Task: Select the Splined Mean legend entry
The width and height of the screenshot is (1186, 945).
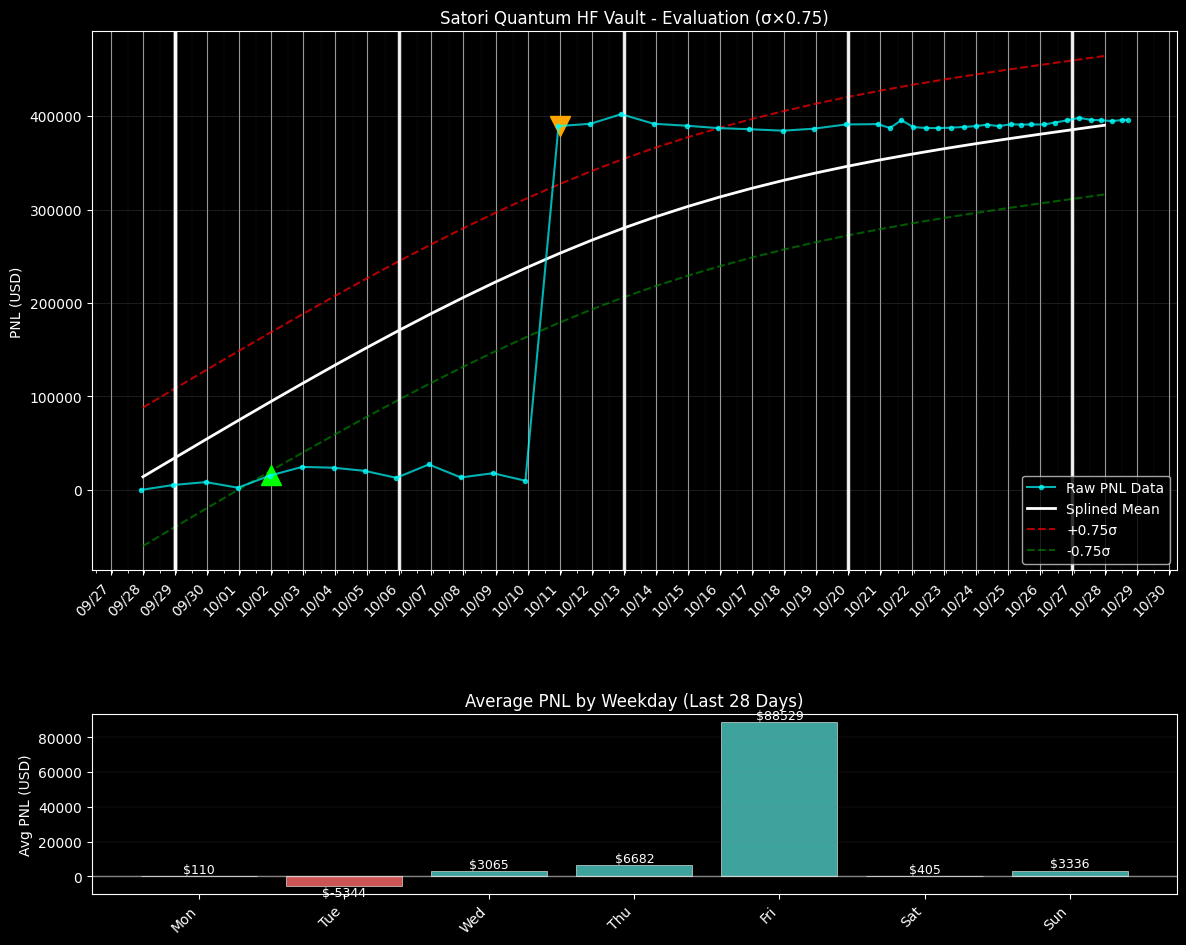Action: pos(1112,509)
